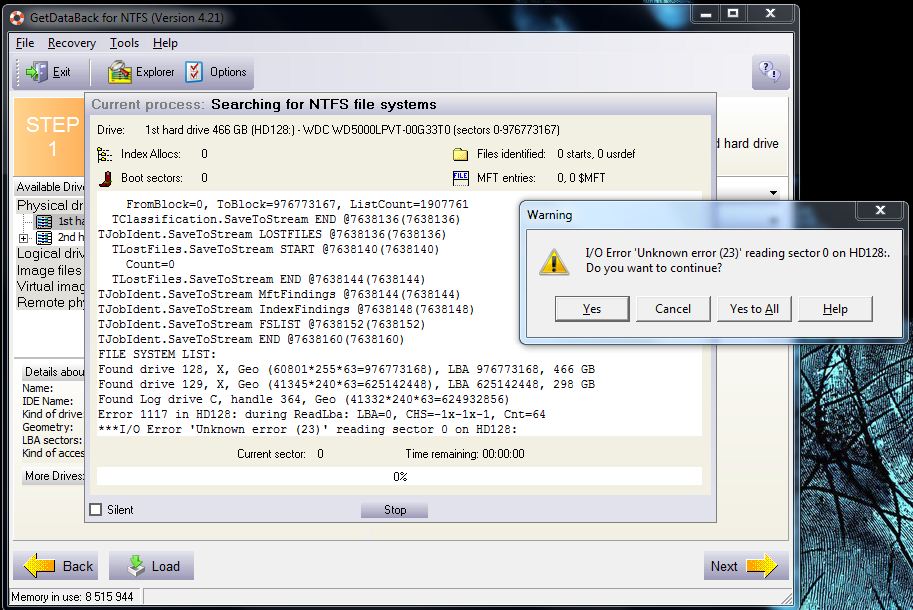Click the warning triangle icon
This screenshot has width=913, height=610.
(554, 261)
